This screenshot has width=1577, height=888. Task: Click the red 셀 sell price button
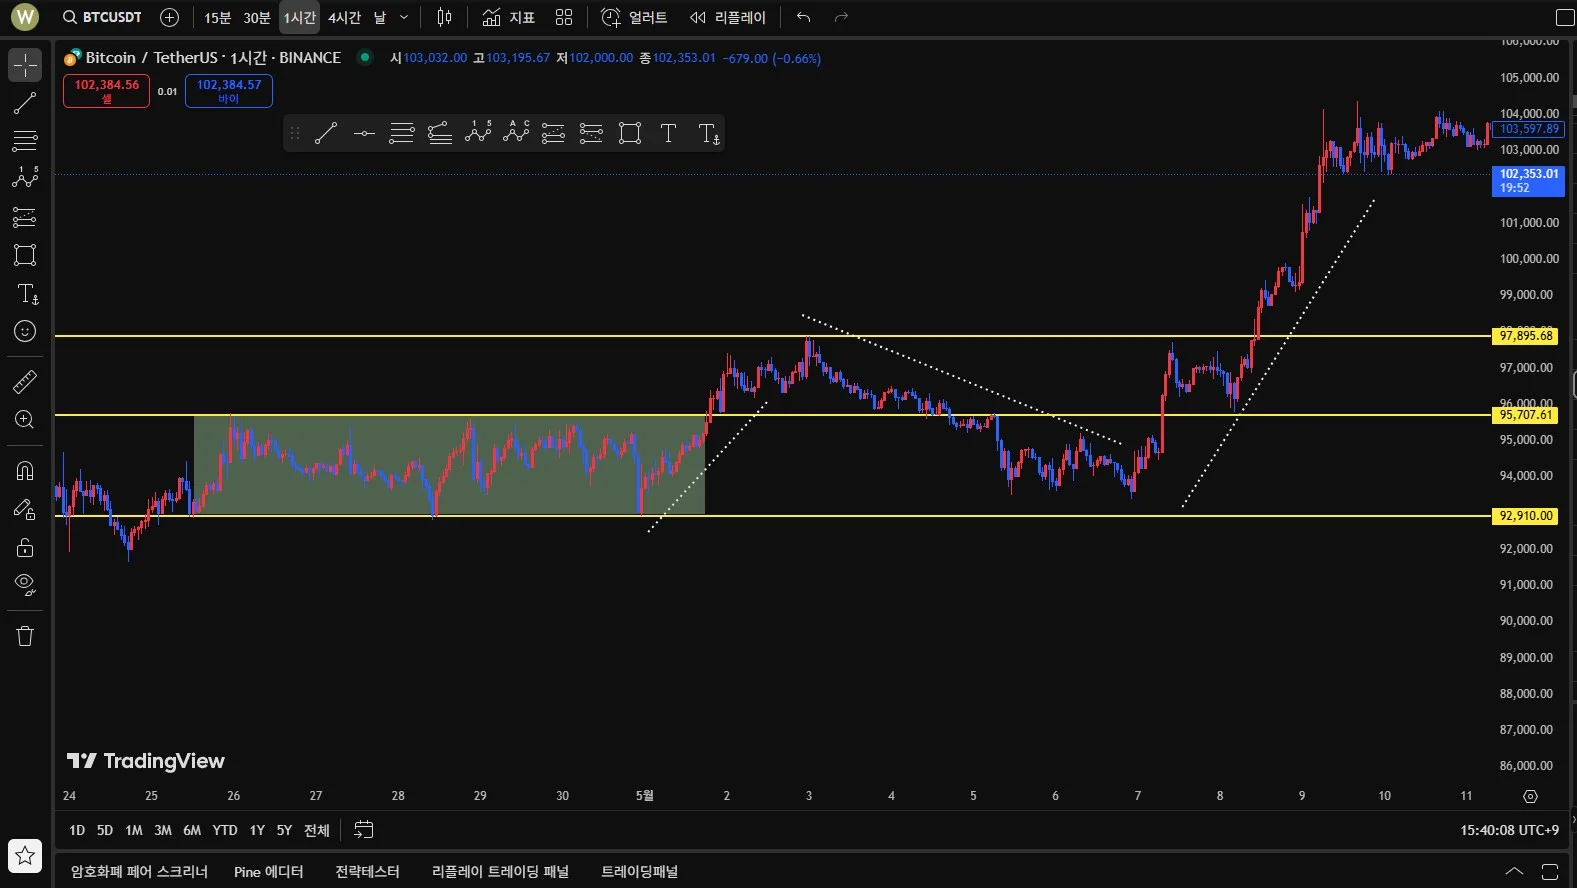click(x=106, y=91)
